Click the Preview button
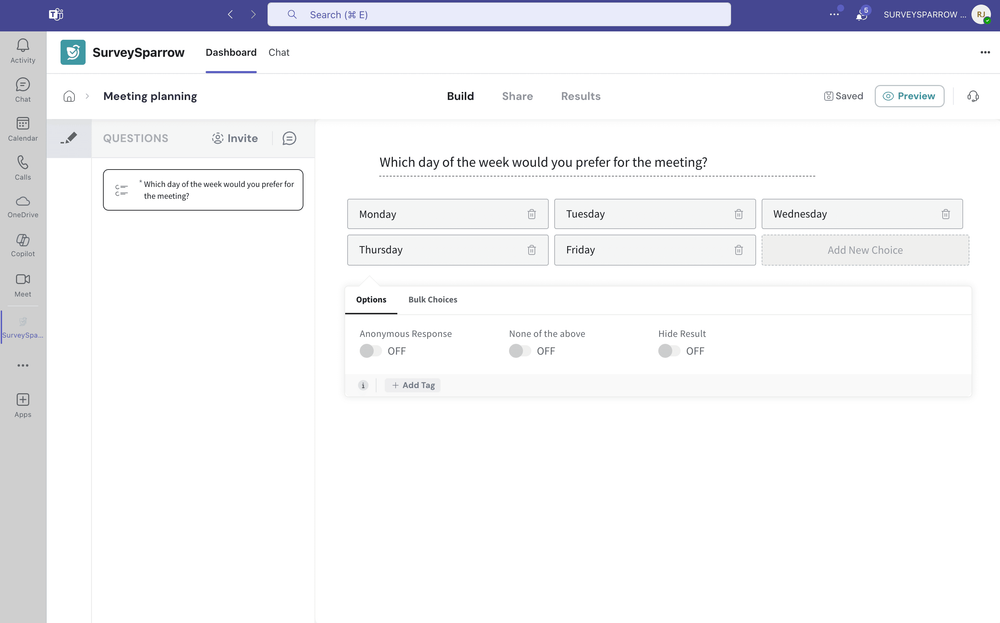This screenshot has width=1000, height=623. [x=909, y=96]
